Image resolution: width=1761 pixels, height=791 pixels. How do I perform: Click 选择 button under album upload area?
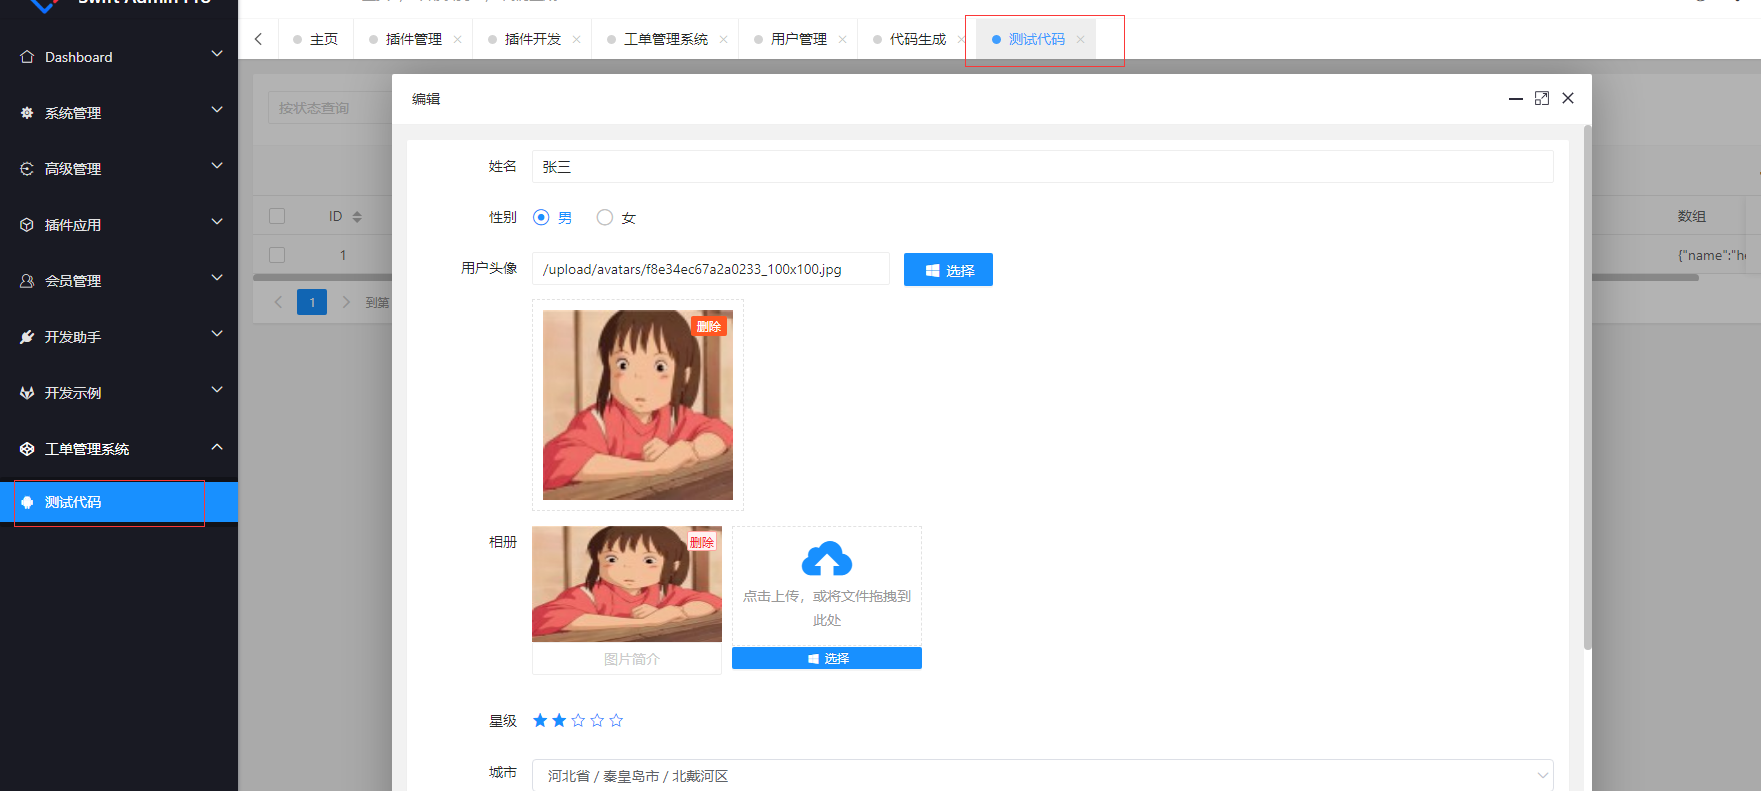(x=827, y=658)
